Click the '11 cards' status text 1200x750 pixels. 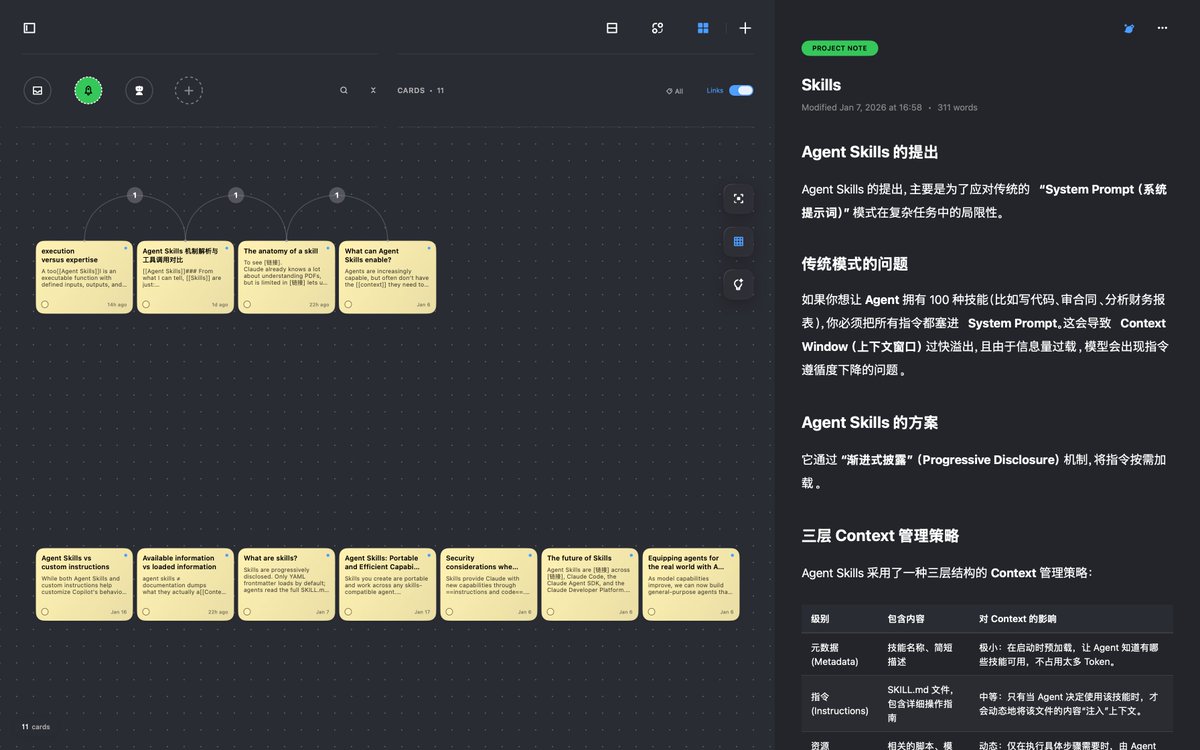[36, 727]
